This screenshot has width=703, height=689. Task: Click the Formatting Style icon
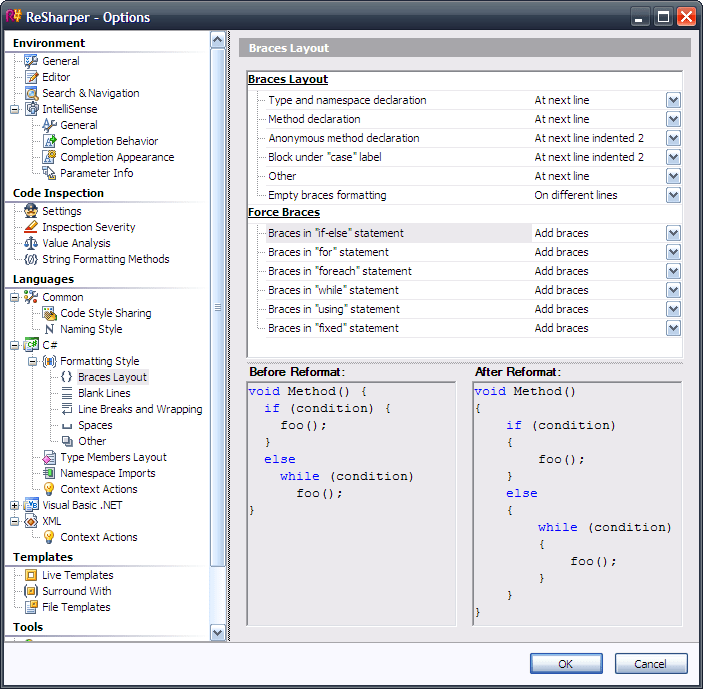[x=49, y=361]
